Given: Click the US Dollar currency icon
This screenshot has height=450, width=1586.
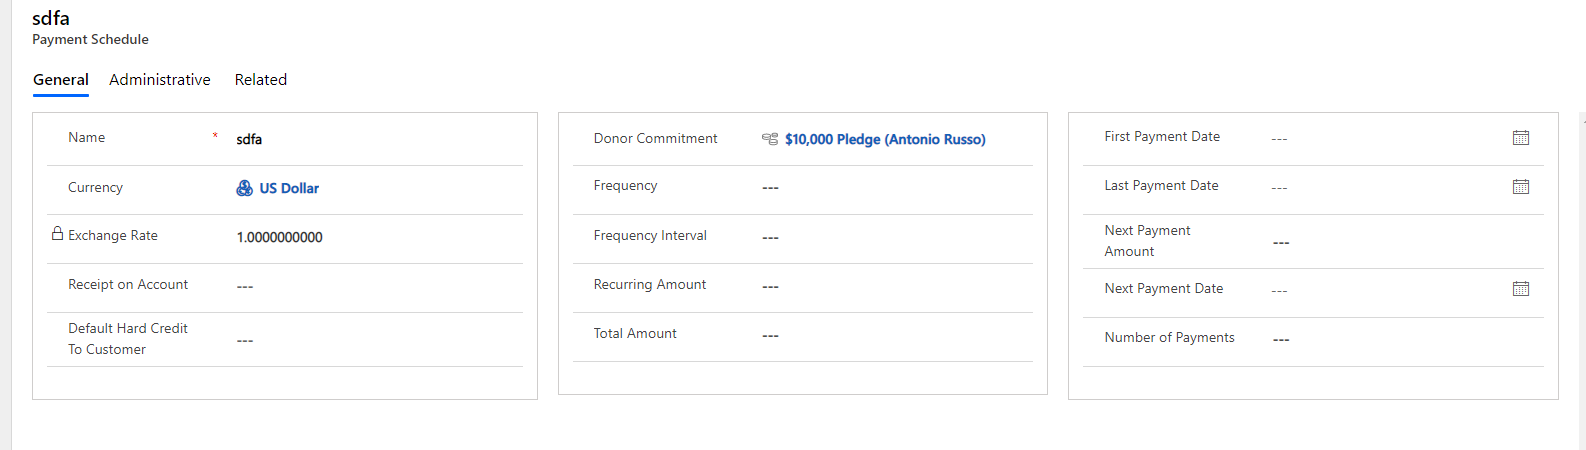Looking at the screenshot, I should (244, 188).
